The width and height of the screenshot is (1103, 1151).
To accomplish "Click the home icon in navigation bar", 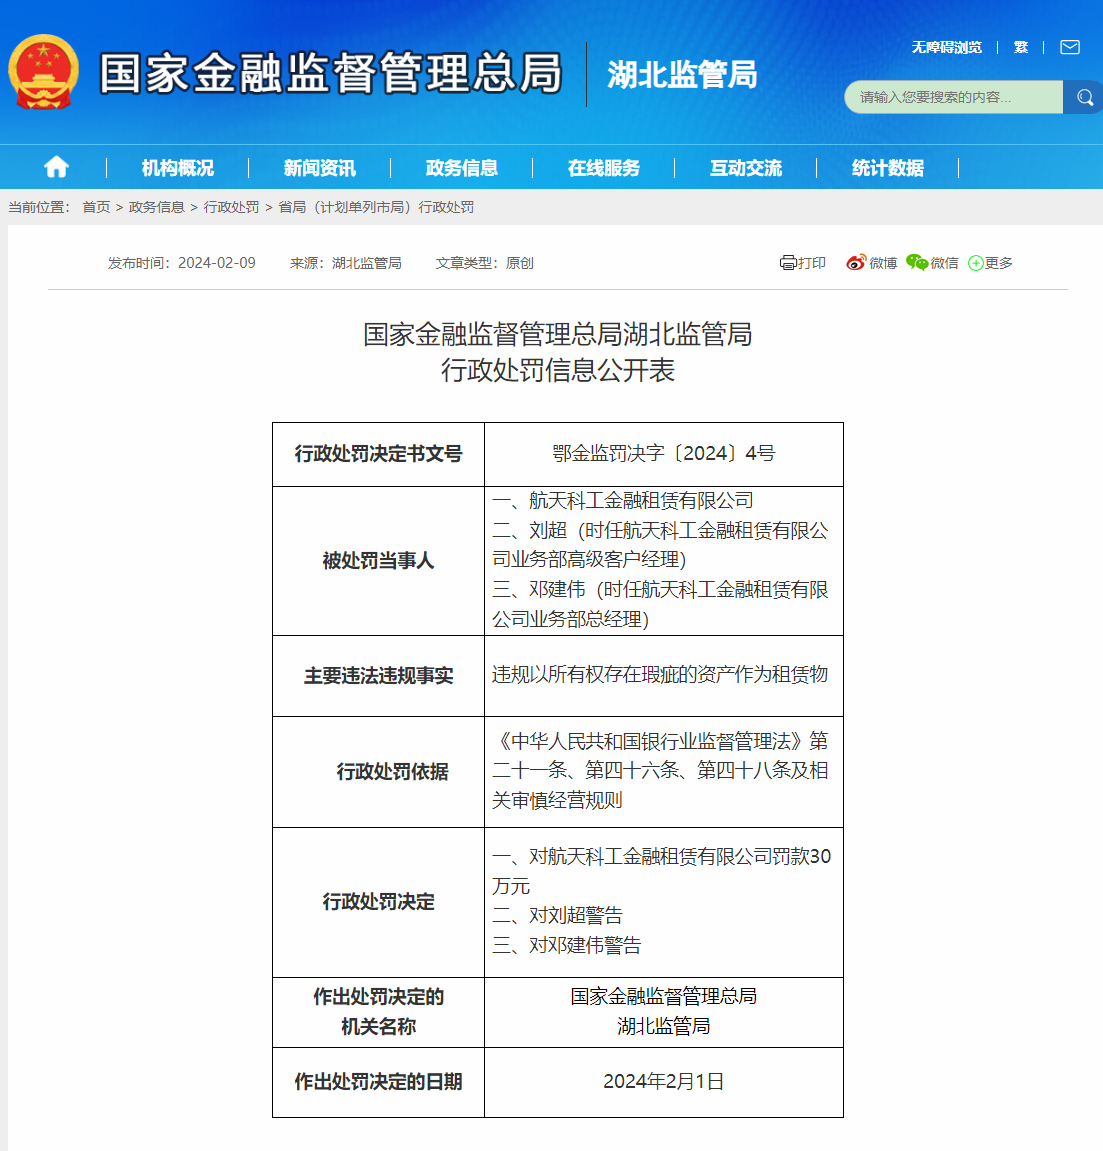I will pos(56,167).
